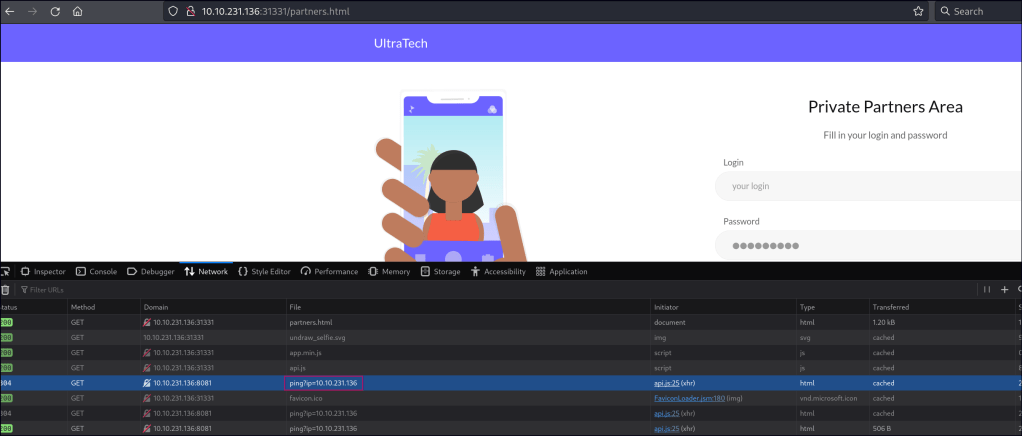Activate the element picker icon in DevTools
Viewport: 1022px width, 436px height.
(6, 271)
